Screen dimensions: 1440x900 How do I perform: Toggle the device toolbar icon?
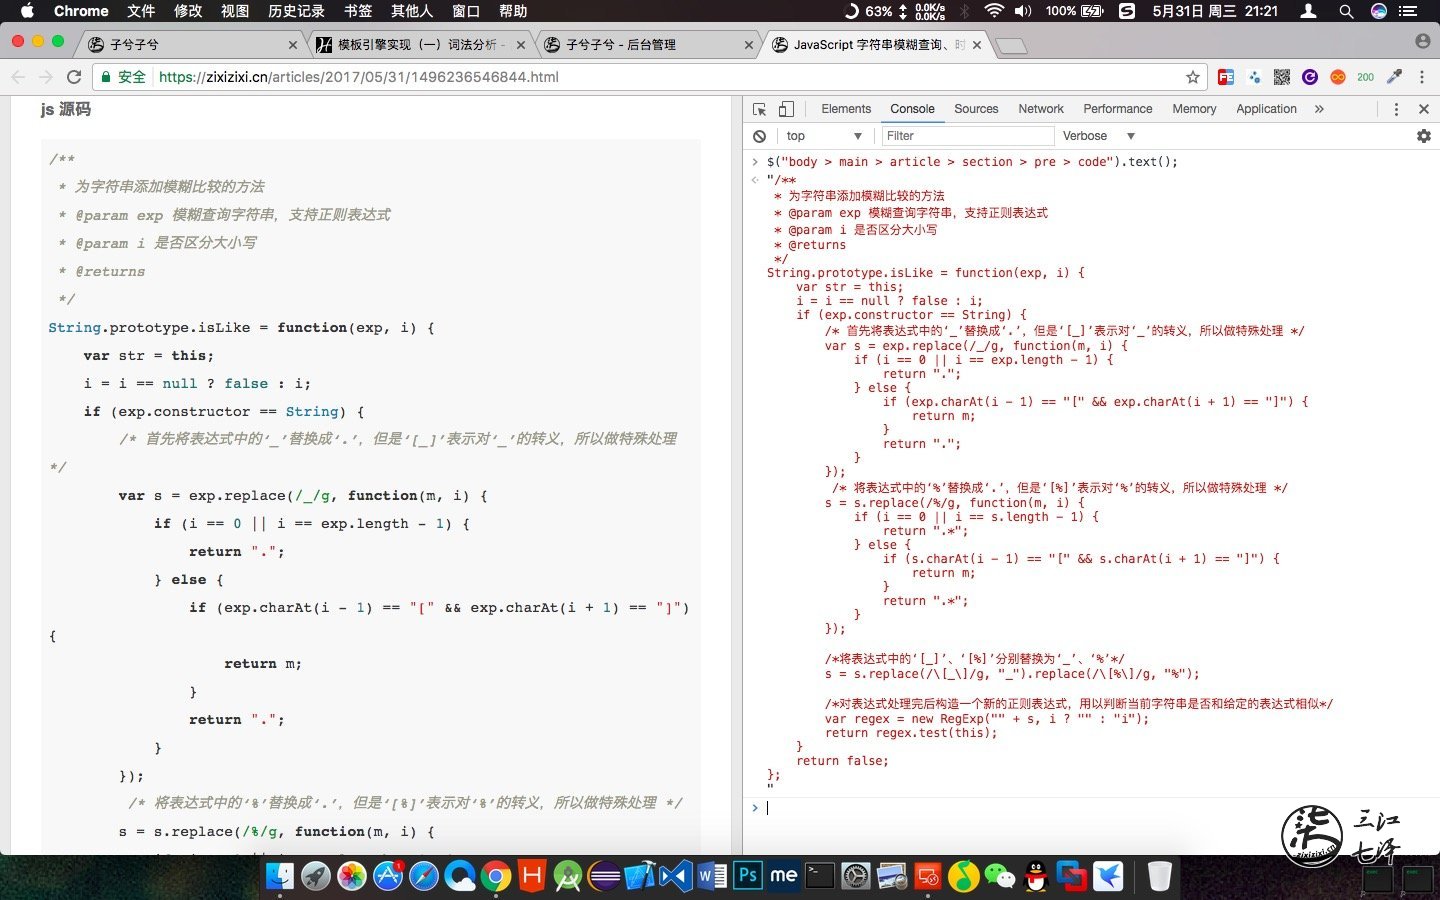coord(785,108)
